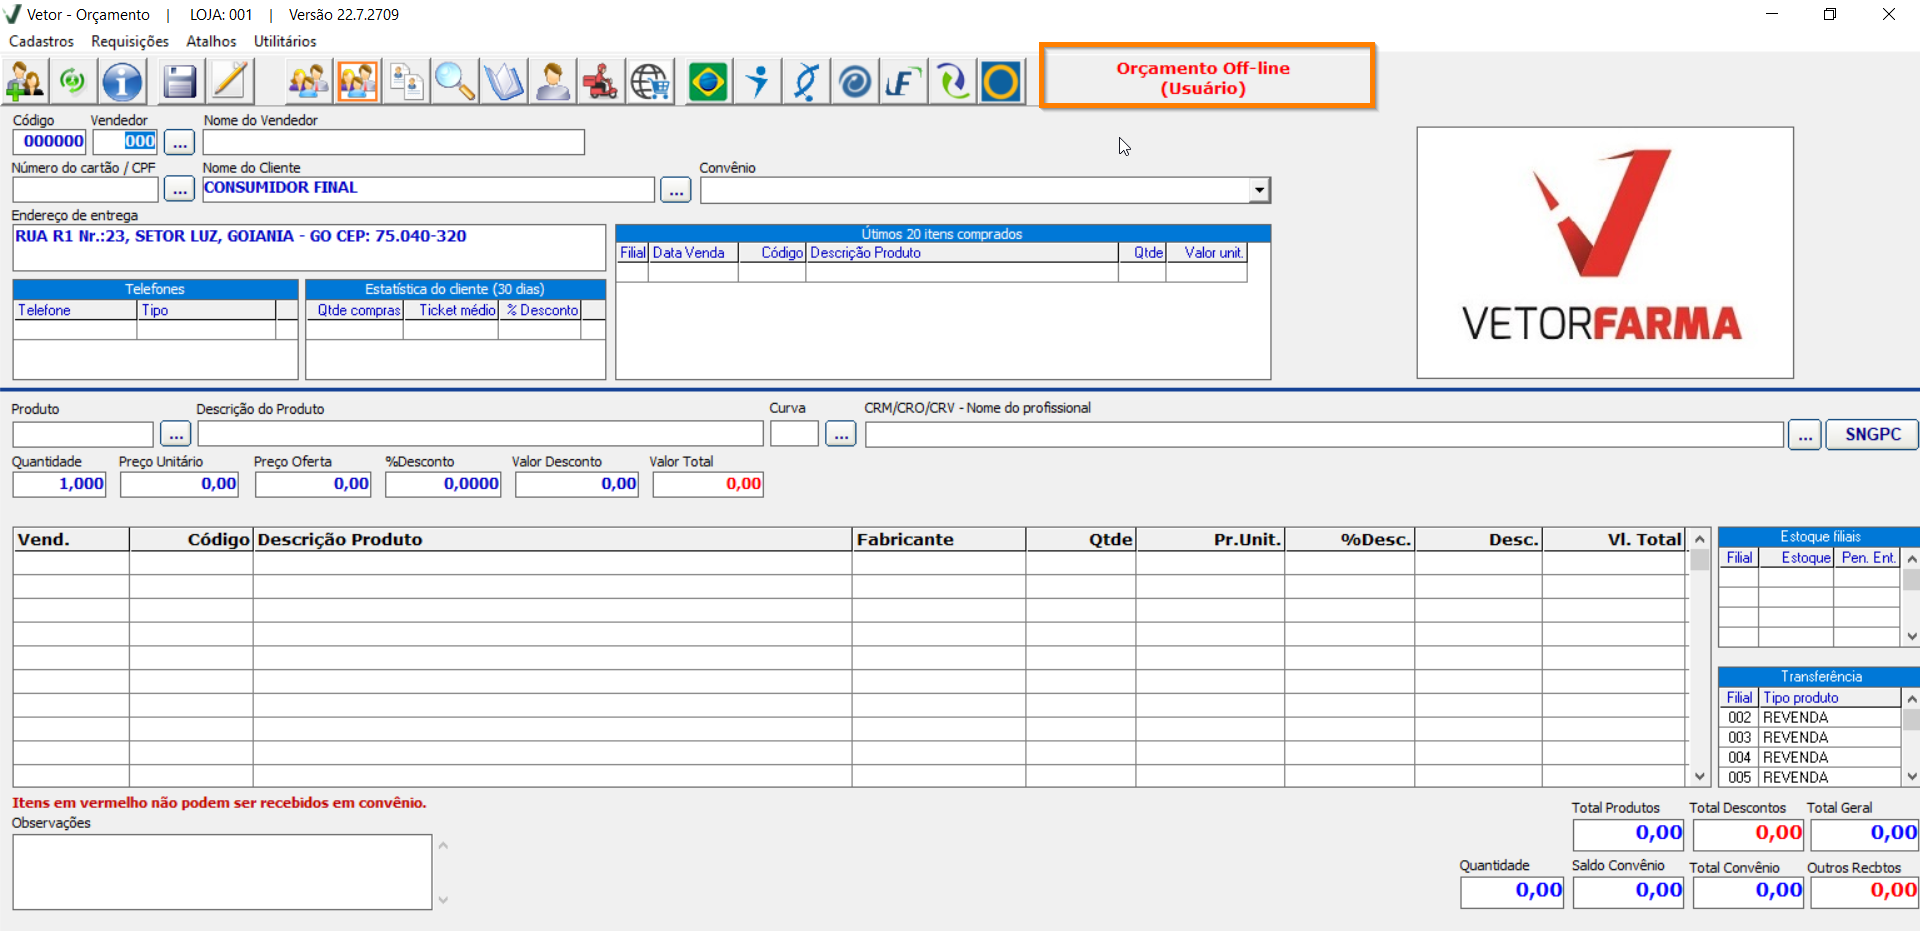The height and width of the screenshot is (931, 1920).
Task: Click the Valor Desconto field
Action: [x=577, y=484]
